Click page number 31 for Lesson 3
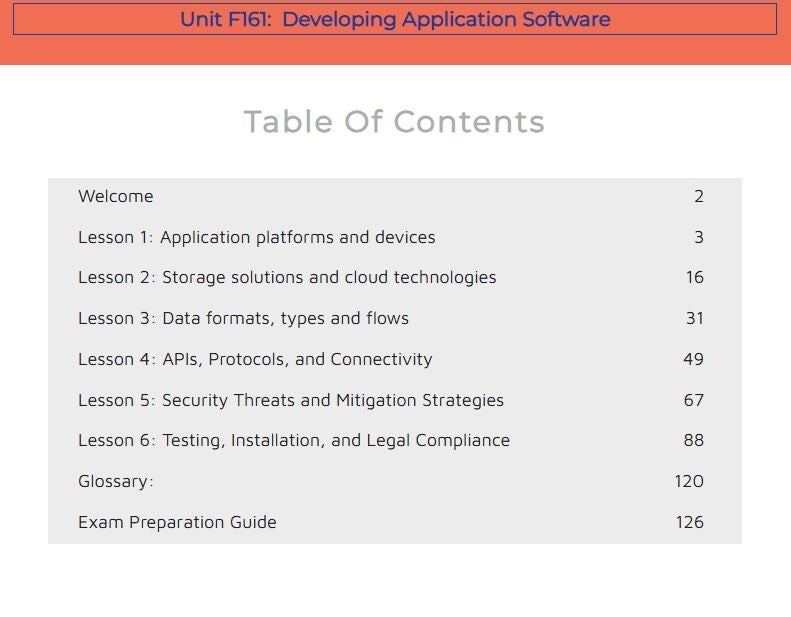 tap(695, 318)
